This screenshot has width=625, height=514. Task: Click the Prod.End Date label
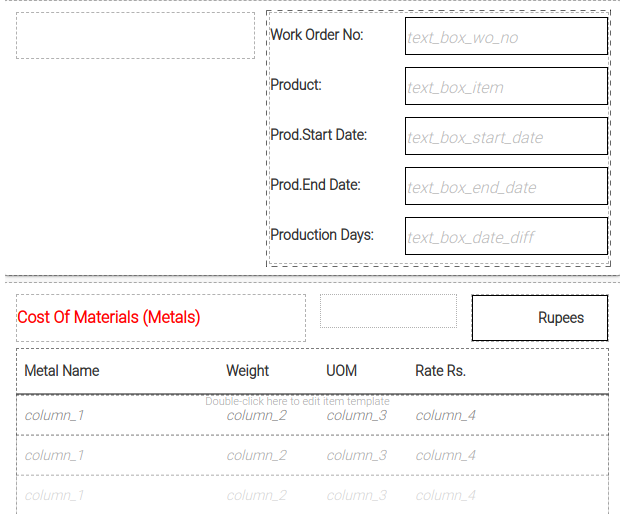[315, 185]
